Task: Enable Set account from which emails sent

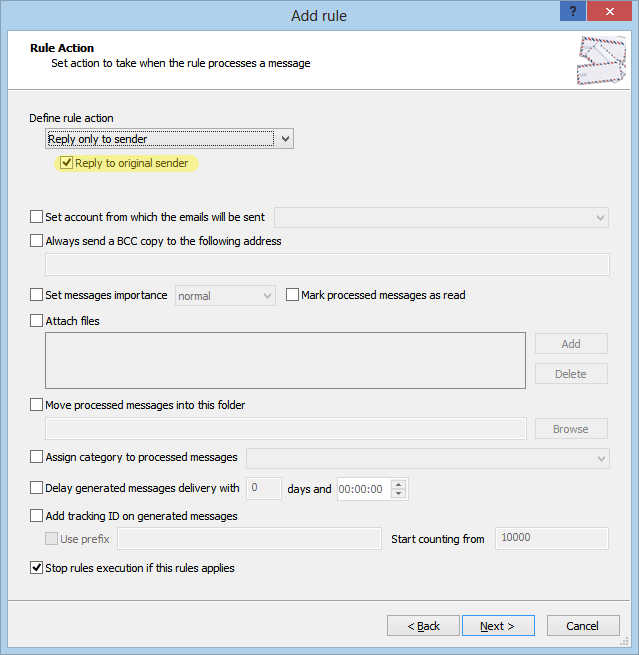Action: click(x=36, y=217)
